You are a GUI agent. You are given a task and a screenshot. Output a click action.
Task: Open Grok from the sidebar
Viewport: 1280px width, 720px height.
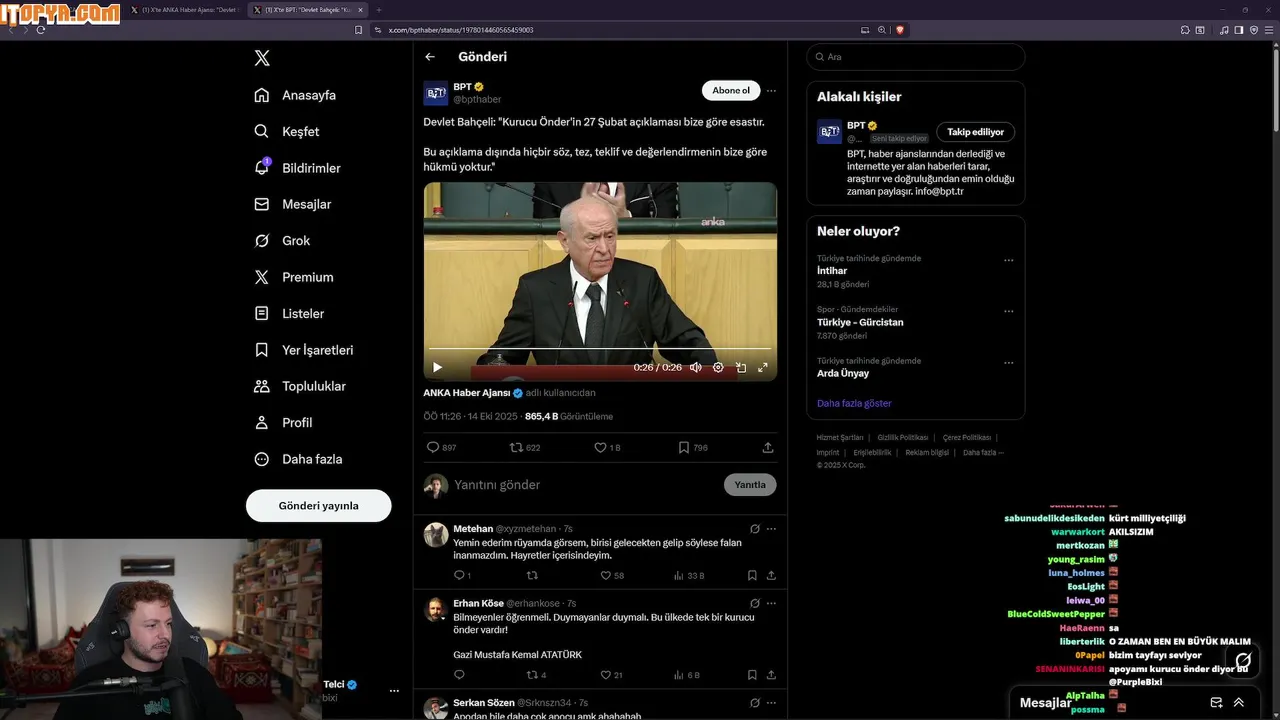(282, 241)
